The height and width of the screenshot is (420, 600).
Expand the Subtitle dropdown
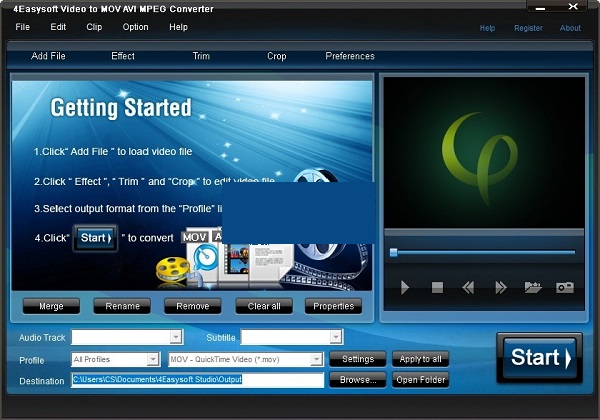[x=336, y=337]
